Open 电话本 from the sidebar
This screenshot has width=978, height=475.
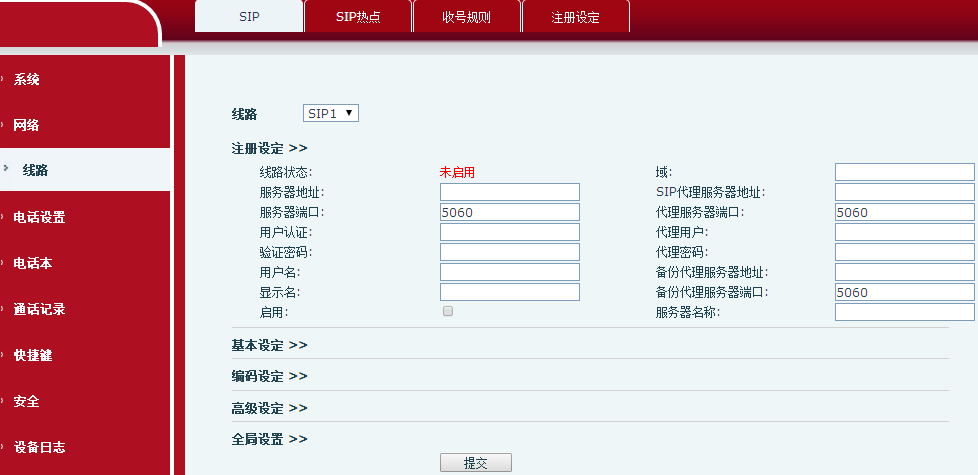coord(33,263)
